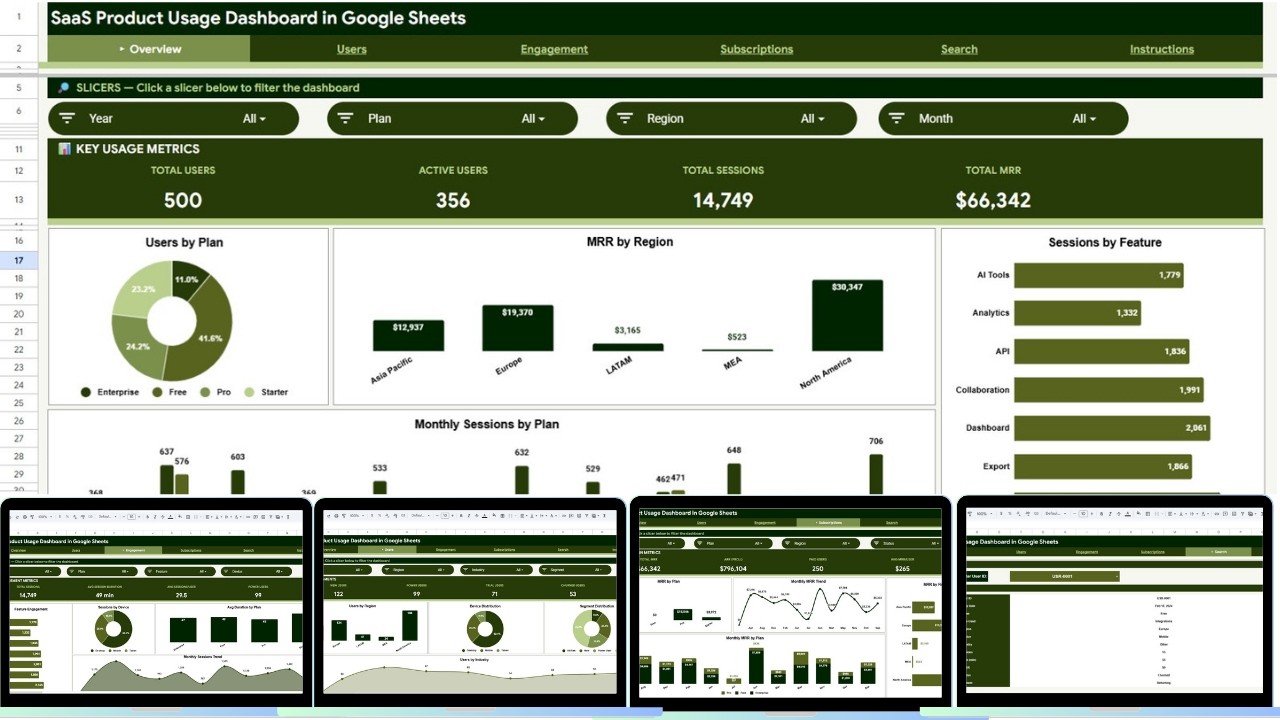Select the Dashboard 2,061 bar
1280x720 pixels.
point(1112,428)
